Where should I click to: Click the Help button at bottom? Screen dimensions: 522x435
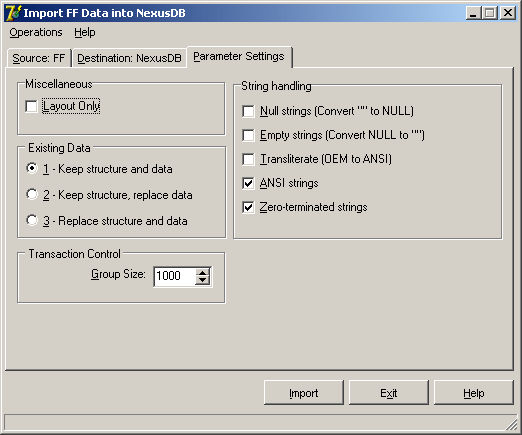(474, 393)
